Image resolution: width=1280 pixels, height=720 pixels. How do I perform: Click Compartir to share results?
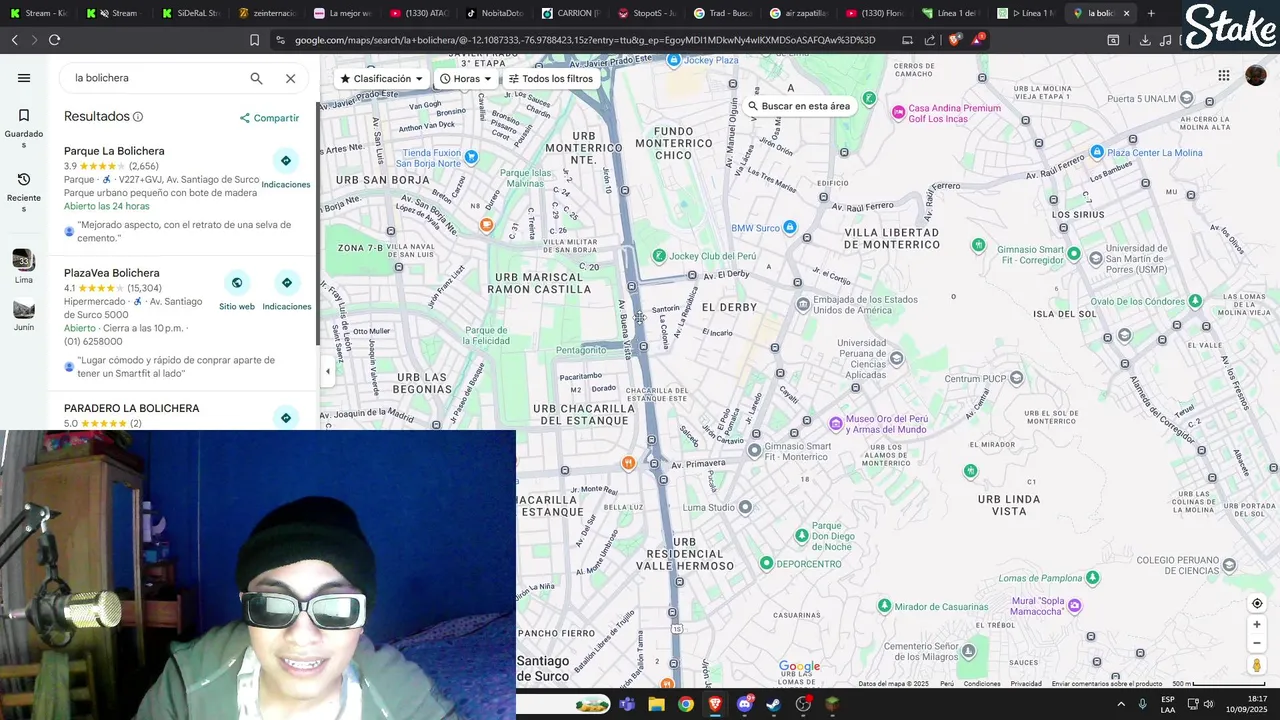click(x=269, y=118)
